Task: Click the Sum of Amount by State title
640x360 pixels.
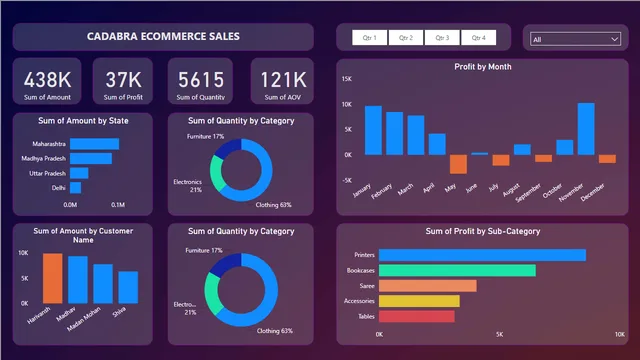Action: 83,121
